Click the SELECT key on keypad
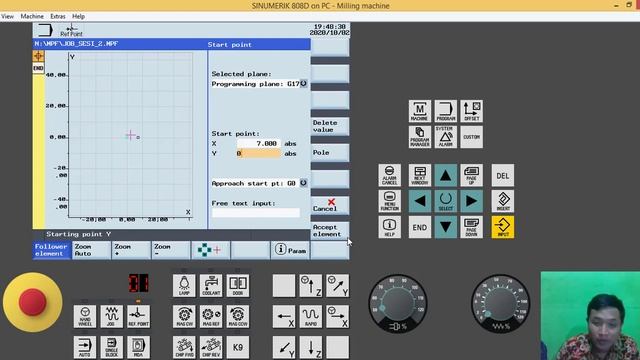640x360 pixels. point(445,201)
